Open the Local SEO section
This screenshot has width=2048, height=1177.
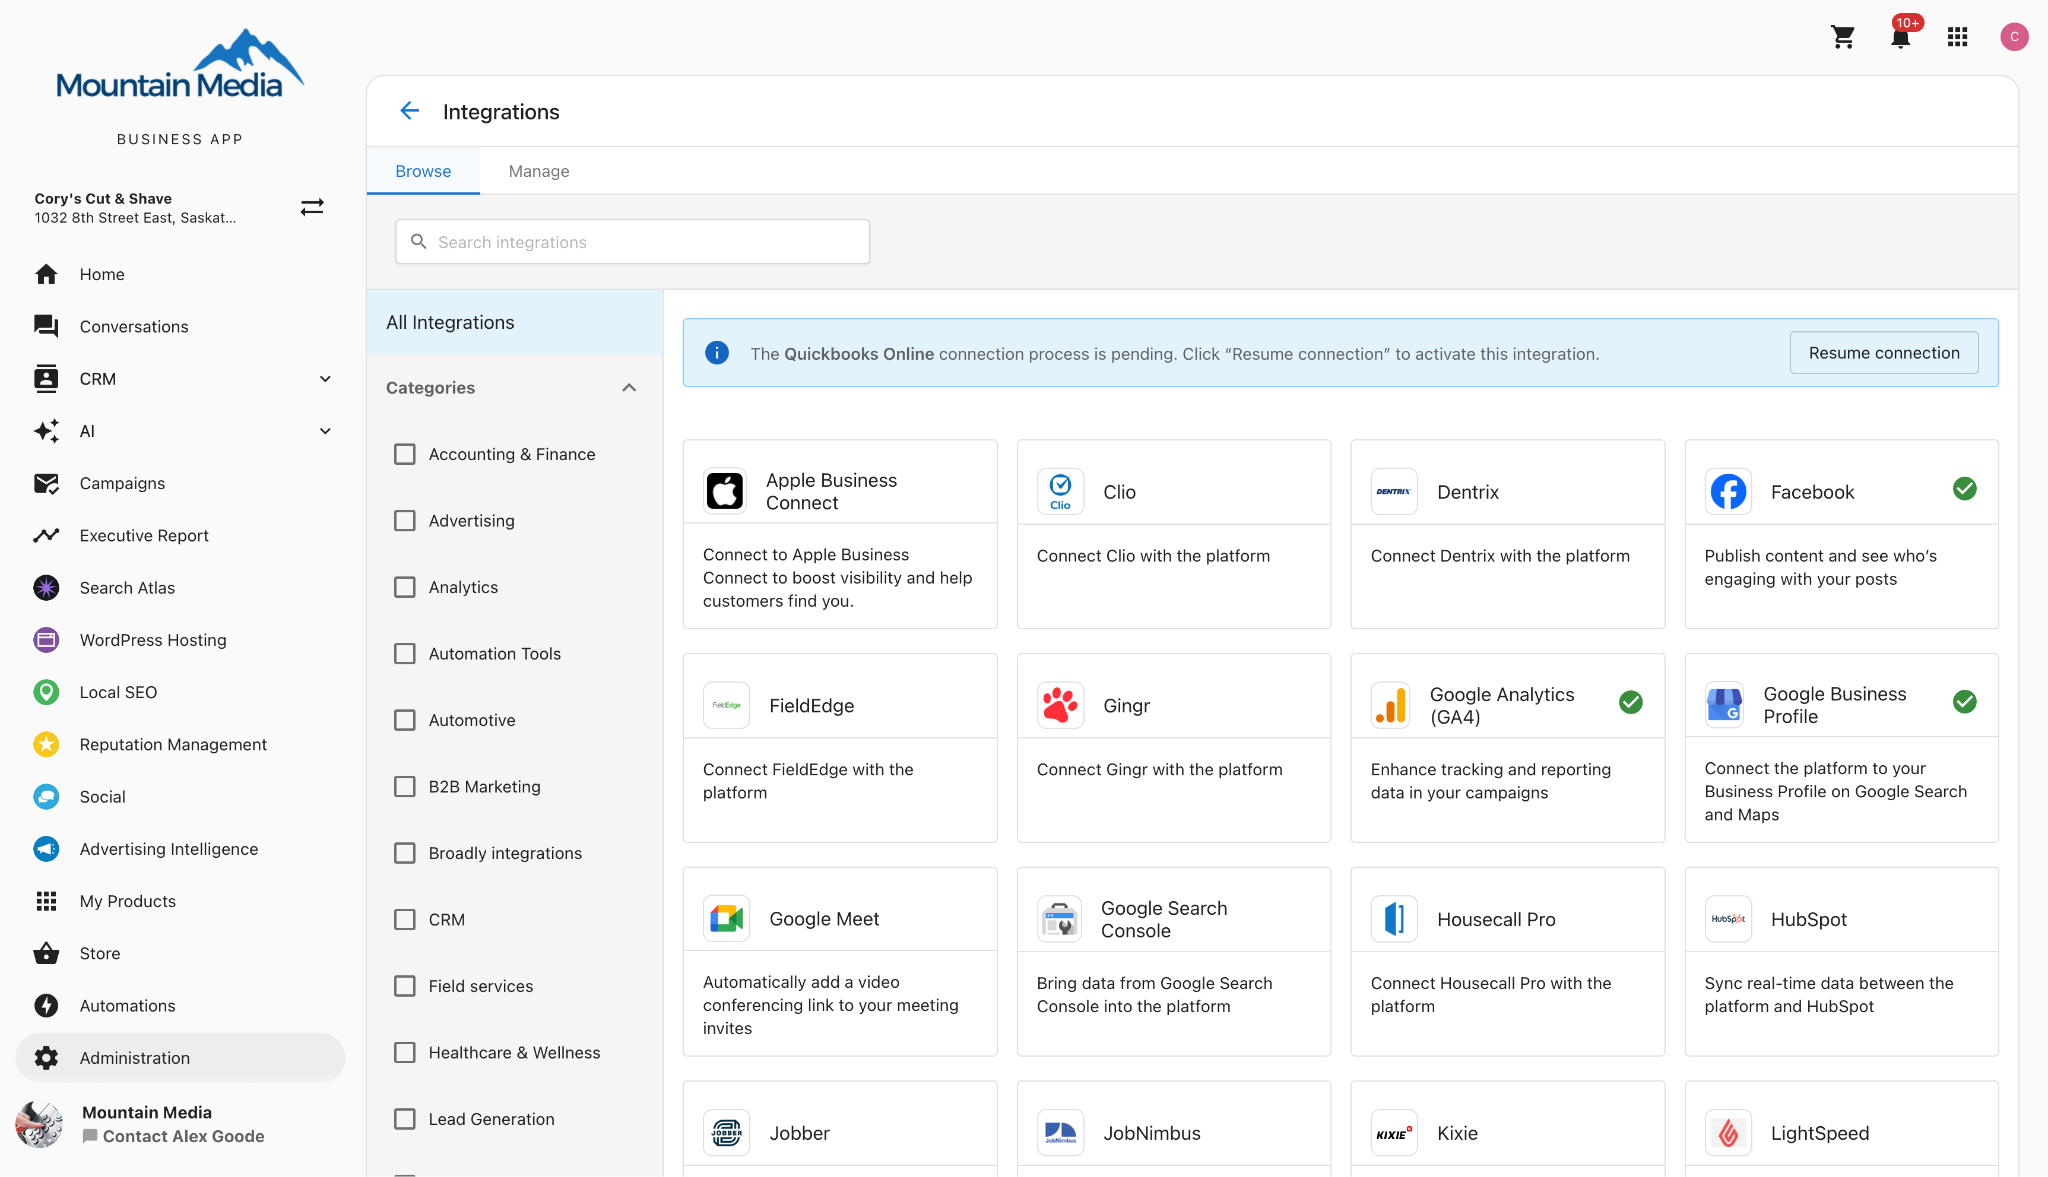(x=118, y=691)
